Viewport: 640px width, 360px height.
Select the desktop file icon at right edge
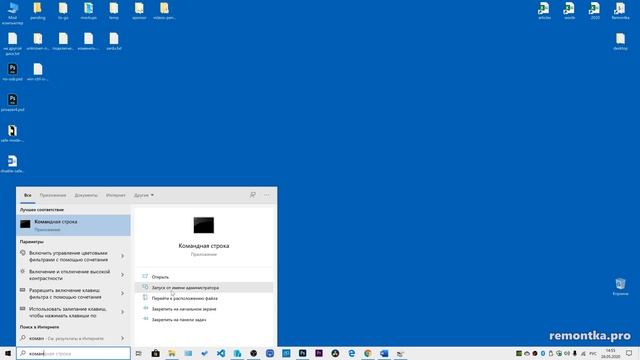[620, 42]
